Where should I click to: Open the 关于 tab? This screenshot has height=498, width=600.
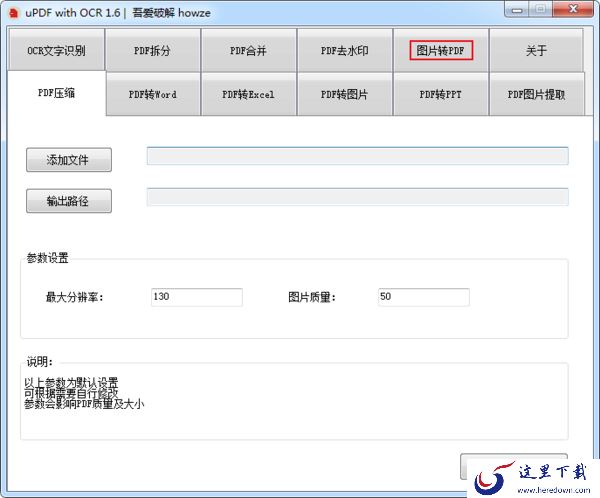(536, 50)
